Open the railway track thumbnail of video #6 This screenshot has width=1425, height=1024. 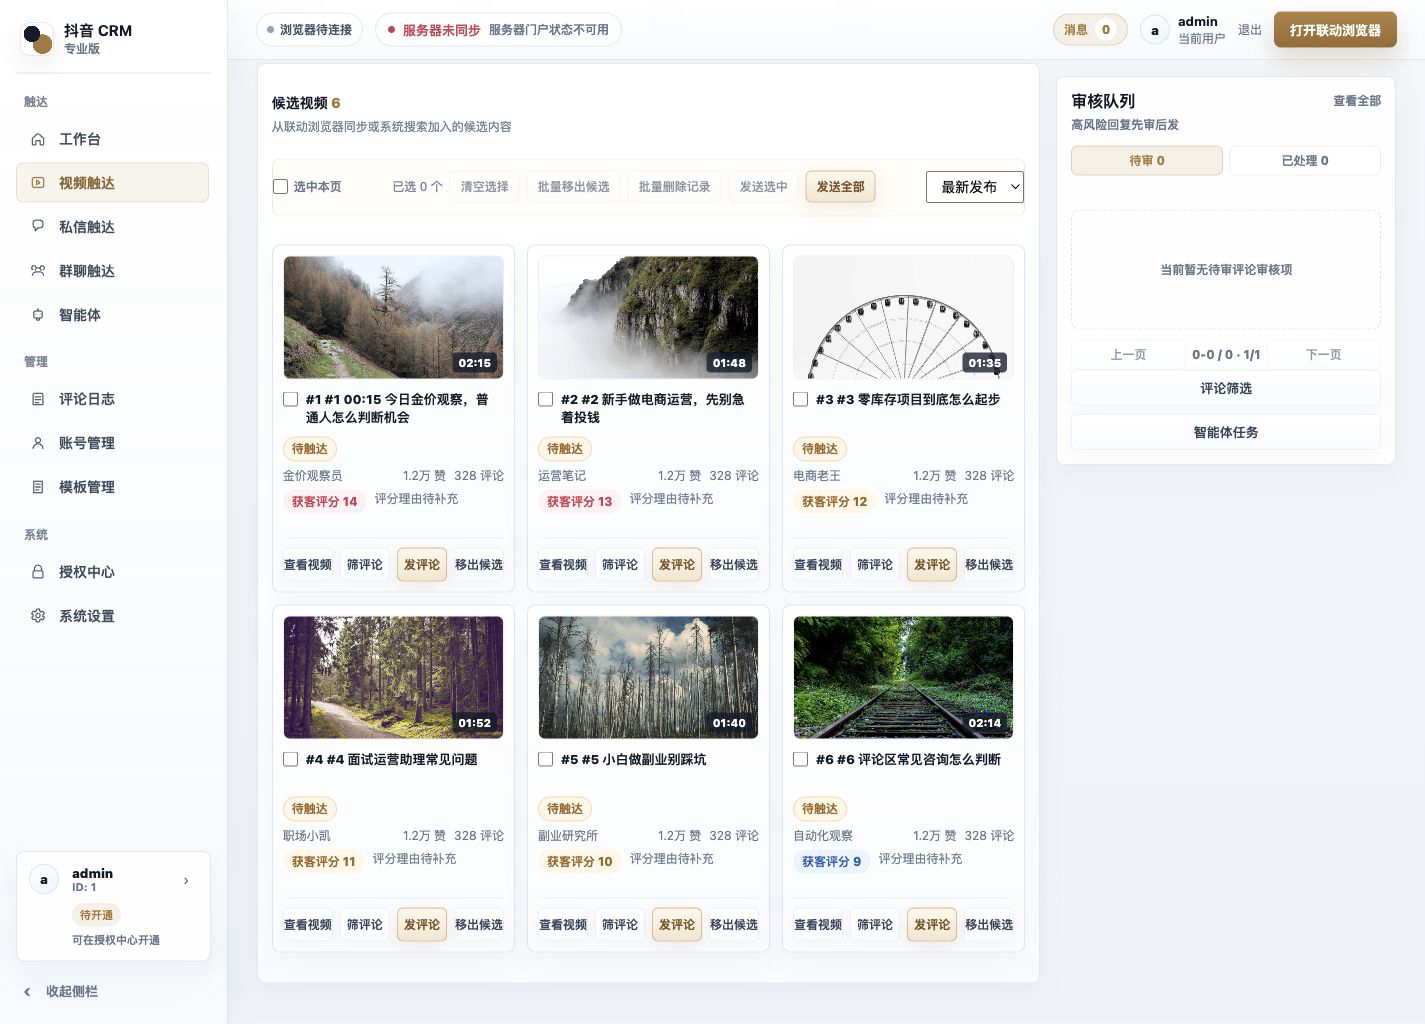903,677
